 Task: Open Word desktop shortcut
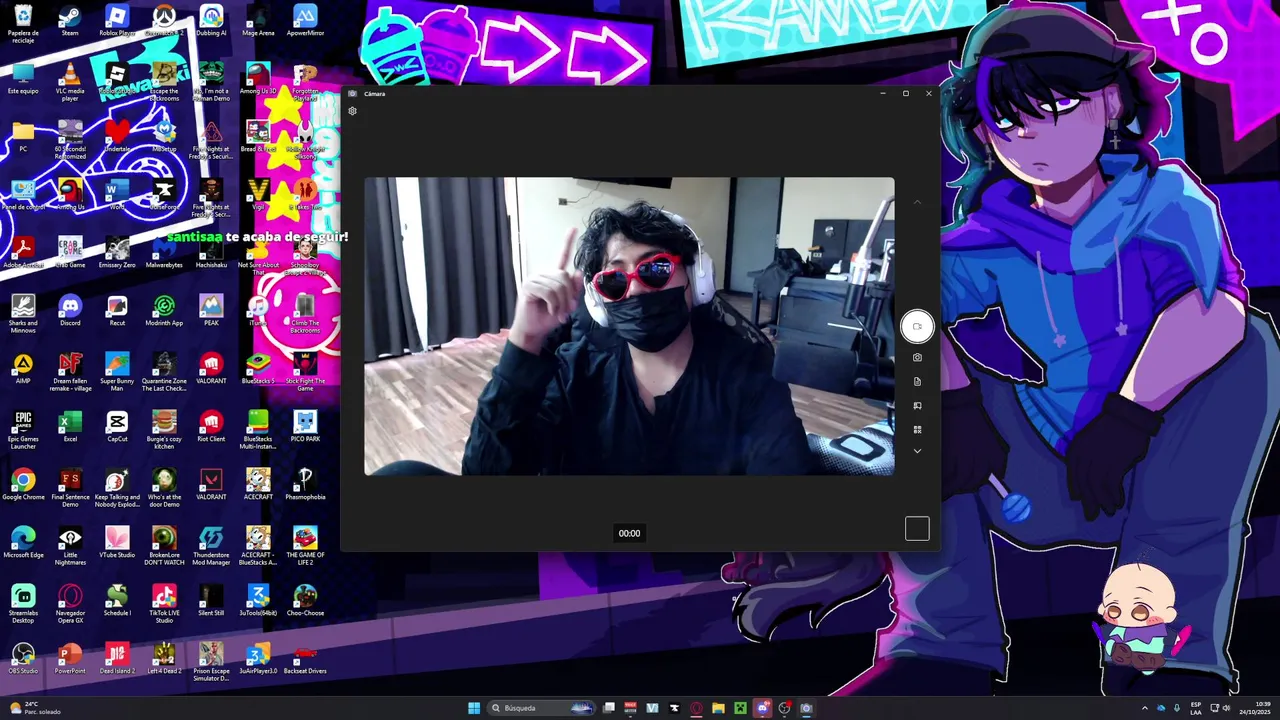point(117,194)
